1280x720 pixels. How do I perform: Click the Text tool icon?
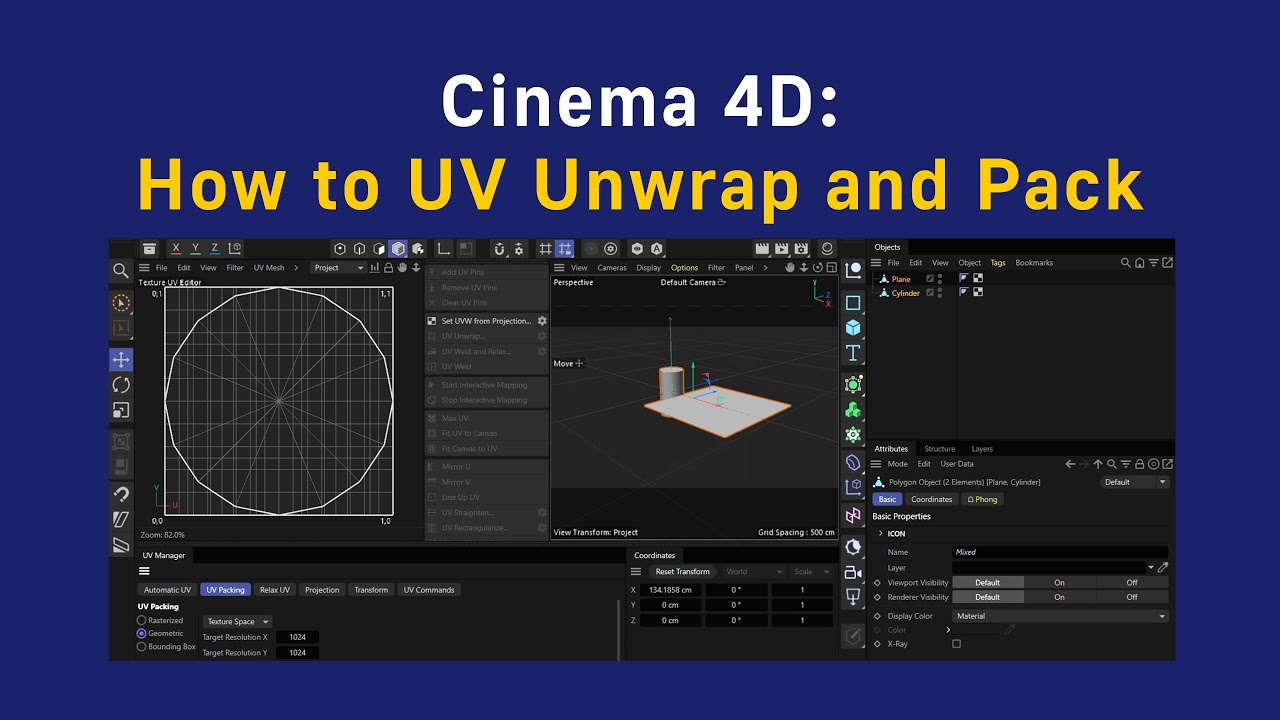click(x=853, y=353)
